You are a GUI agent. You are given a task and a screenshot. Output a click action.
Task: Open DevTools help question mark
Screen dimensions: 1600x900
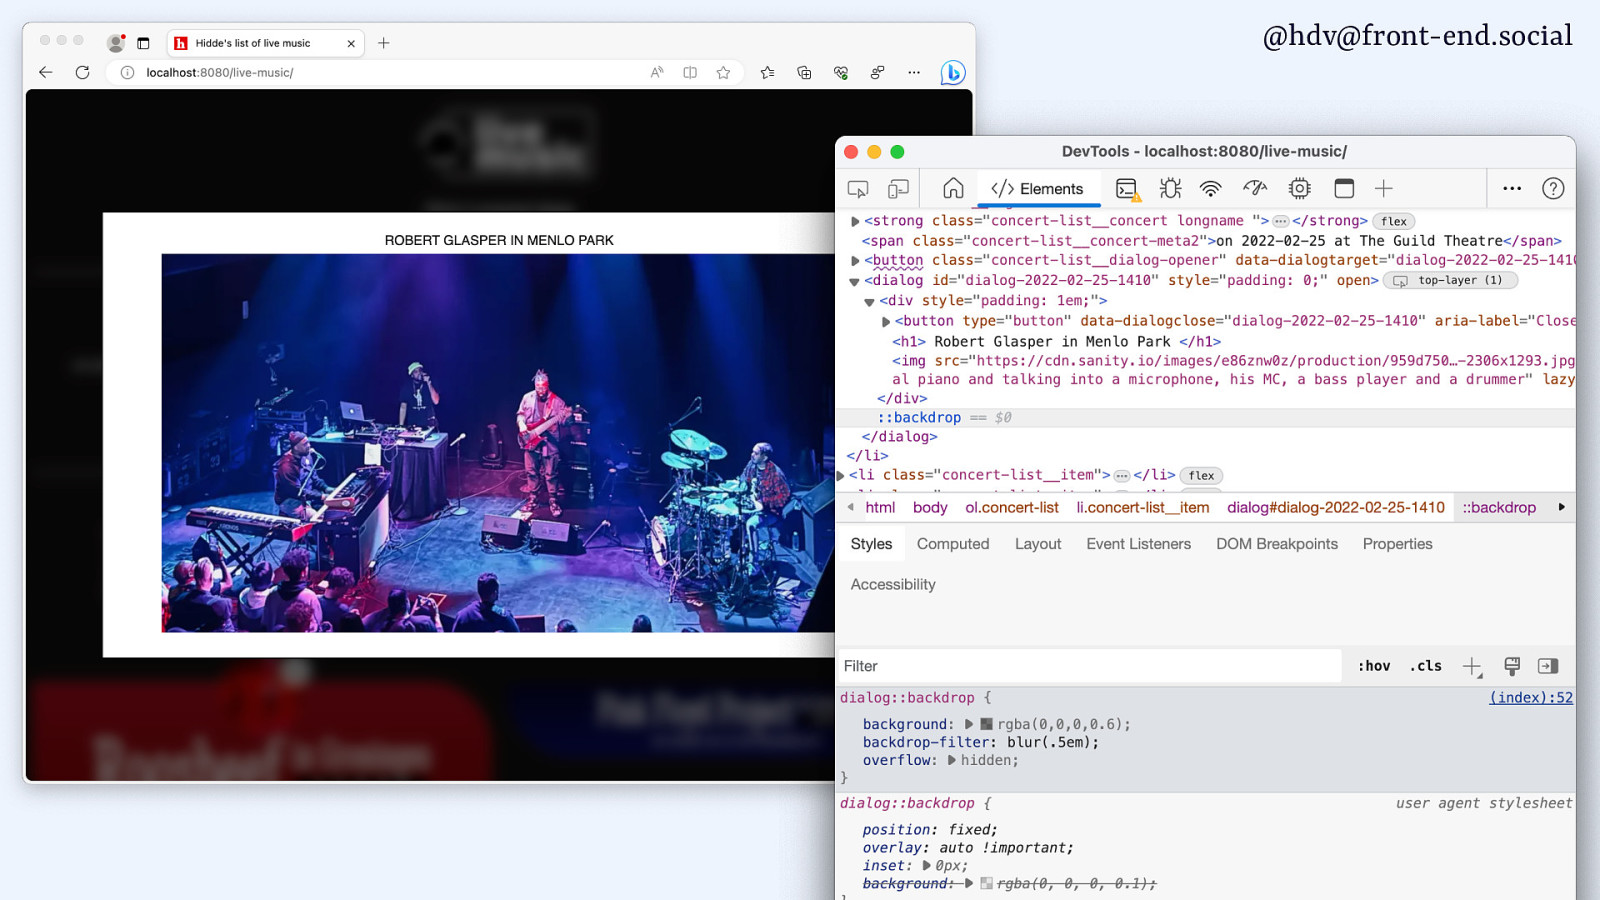pyautogui.click(x=1553, y=188)
